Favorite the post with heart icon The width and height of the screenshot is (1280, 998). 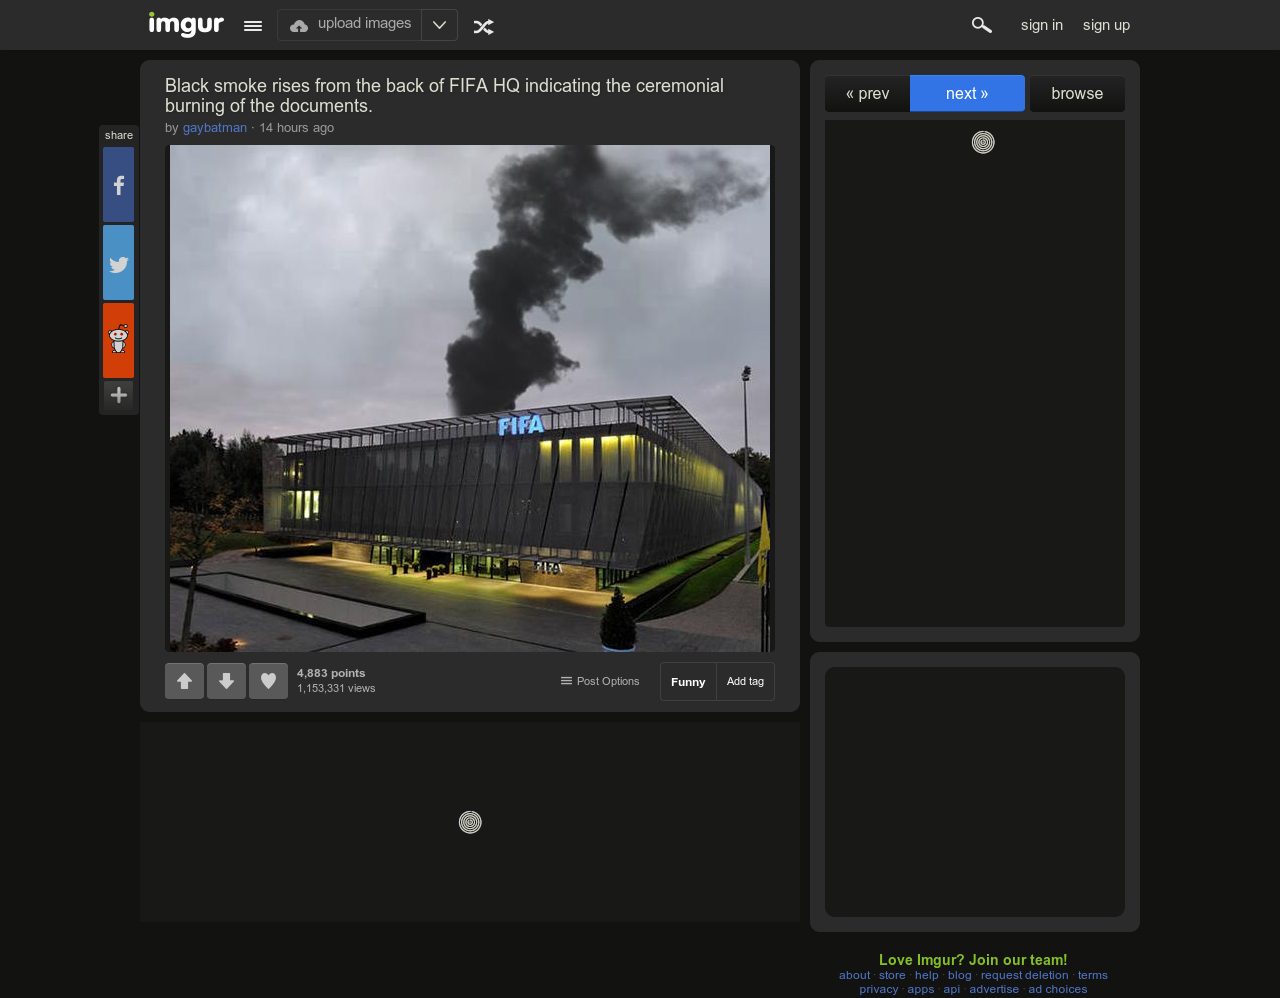click(x=268, y=681)
